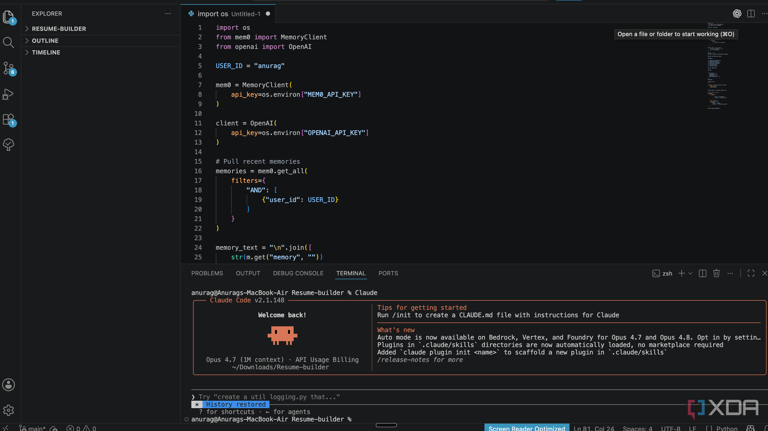Open the Search view in activity bar

(8, 43)
